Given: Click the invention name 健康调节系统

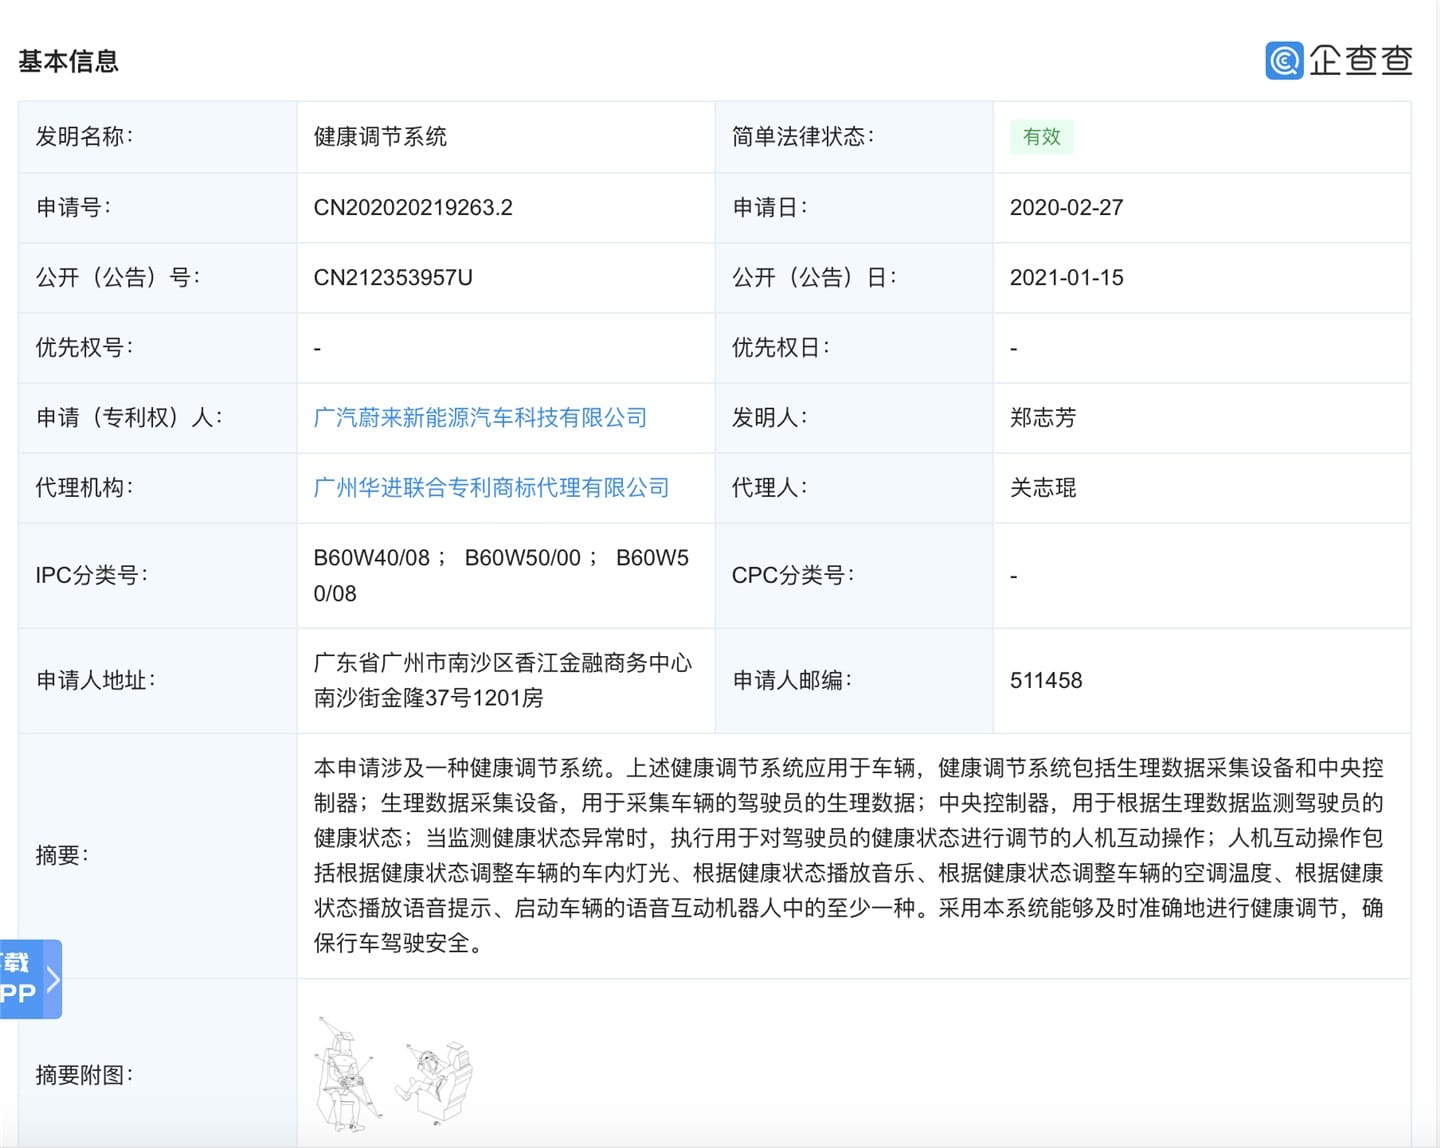Looking at the screenshot, I should click(380, 137).
